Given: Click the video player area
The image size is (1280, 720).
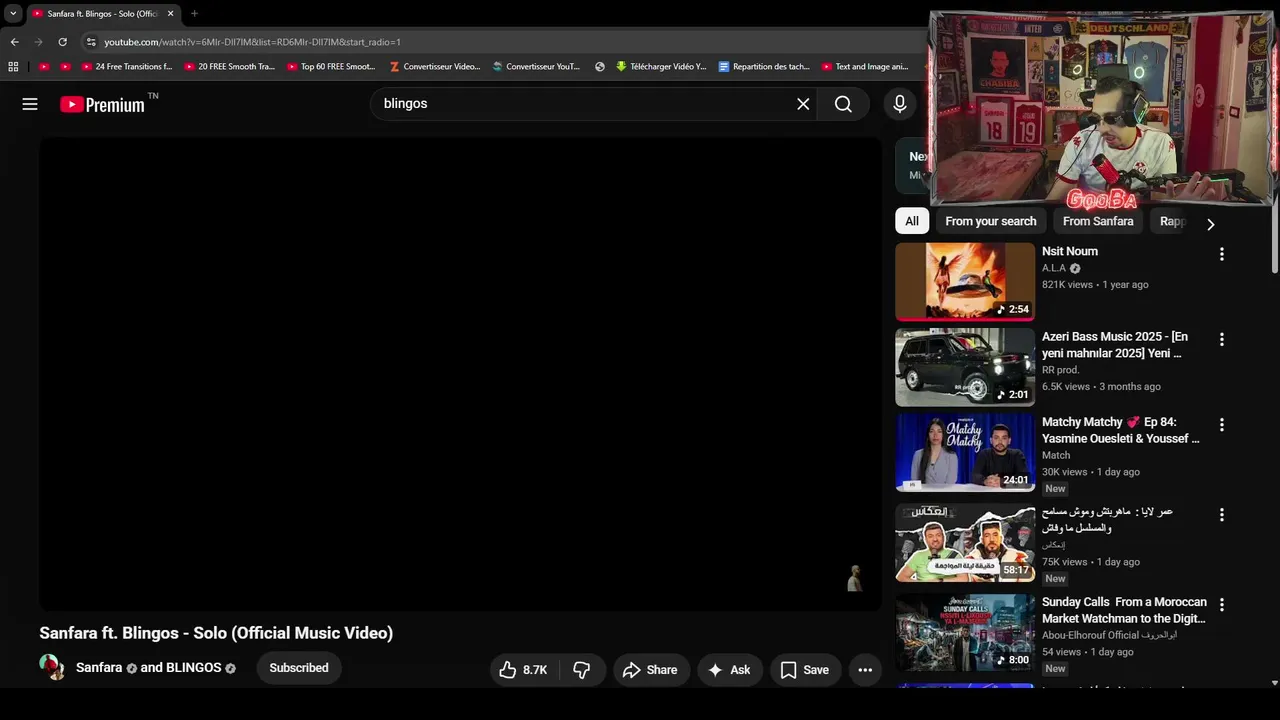Looking at the screenshot, I should tap(461, 373).
